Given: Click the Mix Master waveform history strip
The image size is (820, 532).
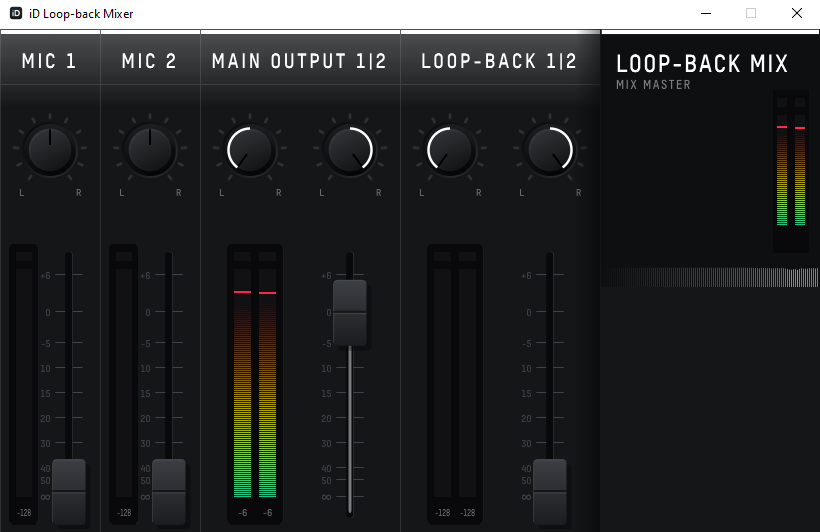Looking at the screenshot, I should pyautogui.click(x=710, y=277).
